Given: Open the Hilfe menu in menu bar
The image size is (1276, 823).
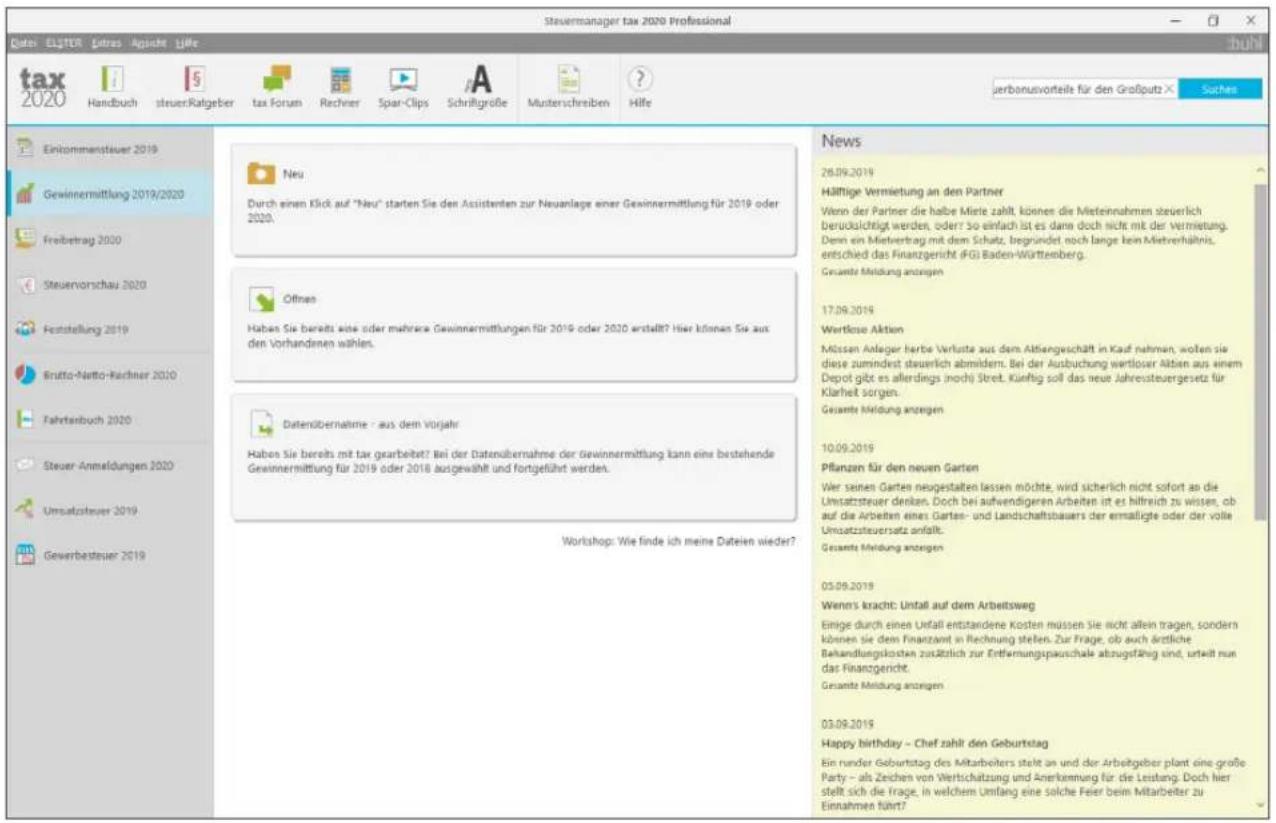Looking at the screenshot, I should (187, 44).
